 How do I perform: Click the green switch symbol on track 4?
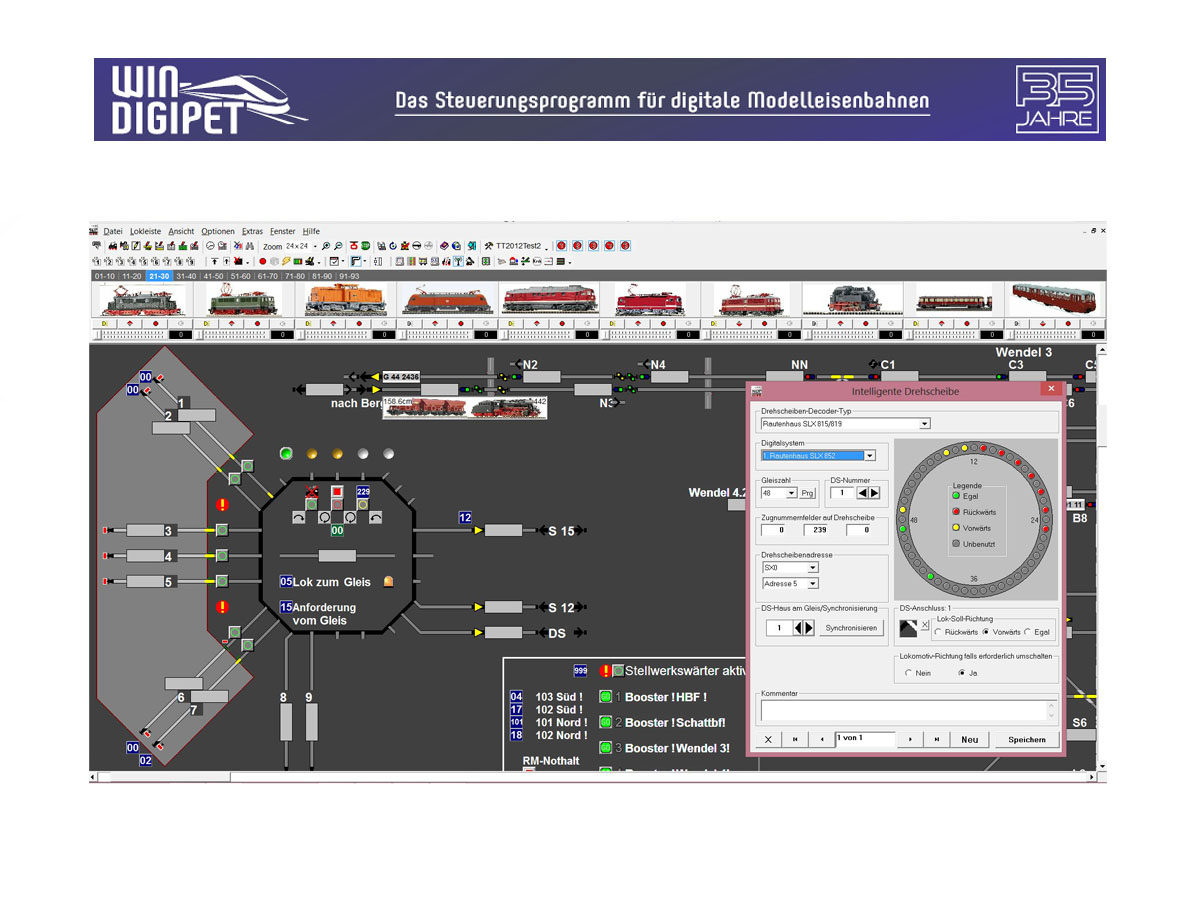(x=223, y=555)
